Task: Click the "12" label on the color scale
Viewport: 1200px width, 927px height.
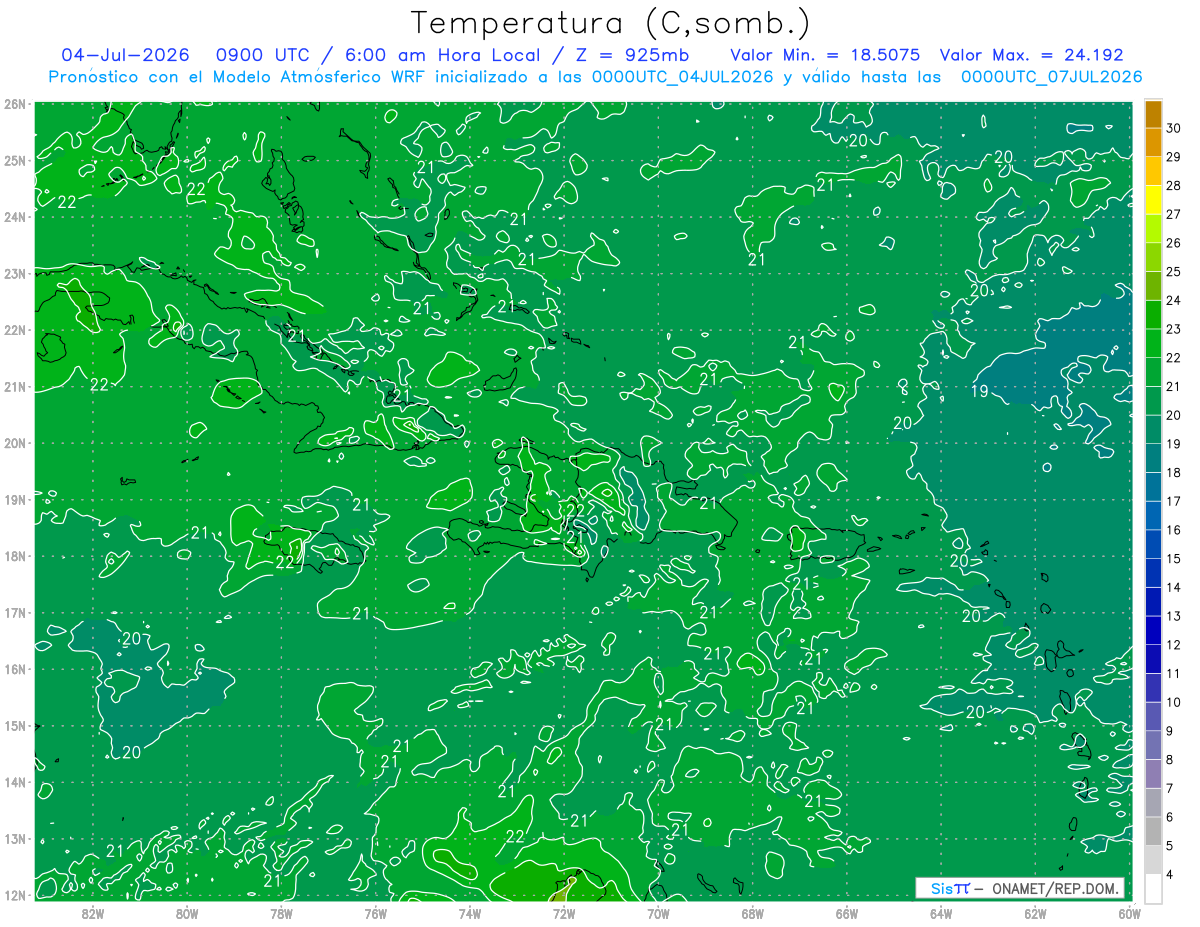Action: pyautogui.click(x=1175, y=645)
